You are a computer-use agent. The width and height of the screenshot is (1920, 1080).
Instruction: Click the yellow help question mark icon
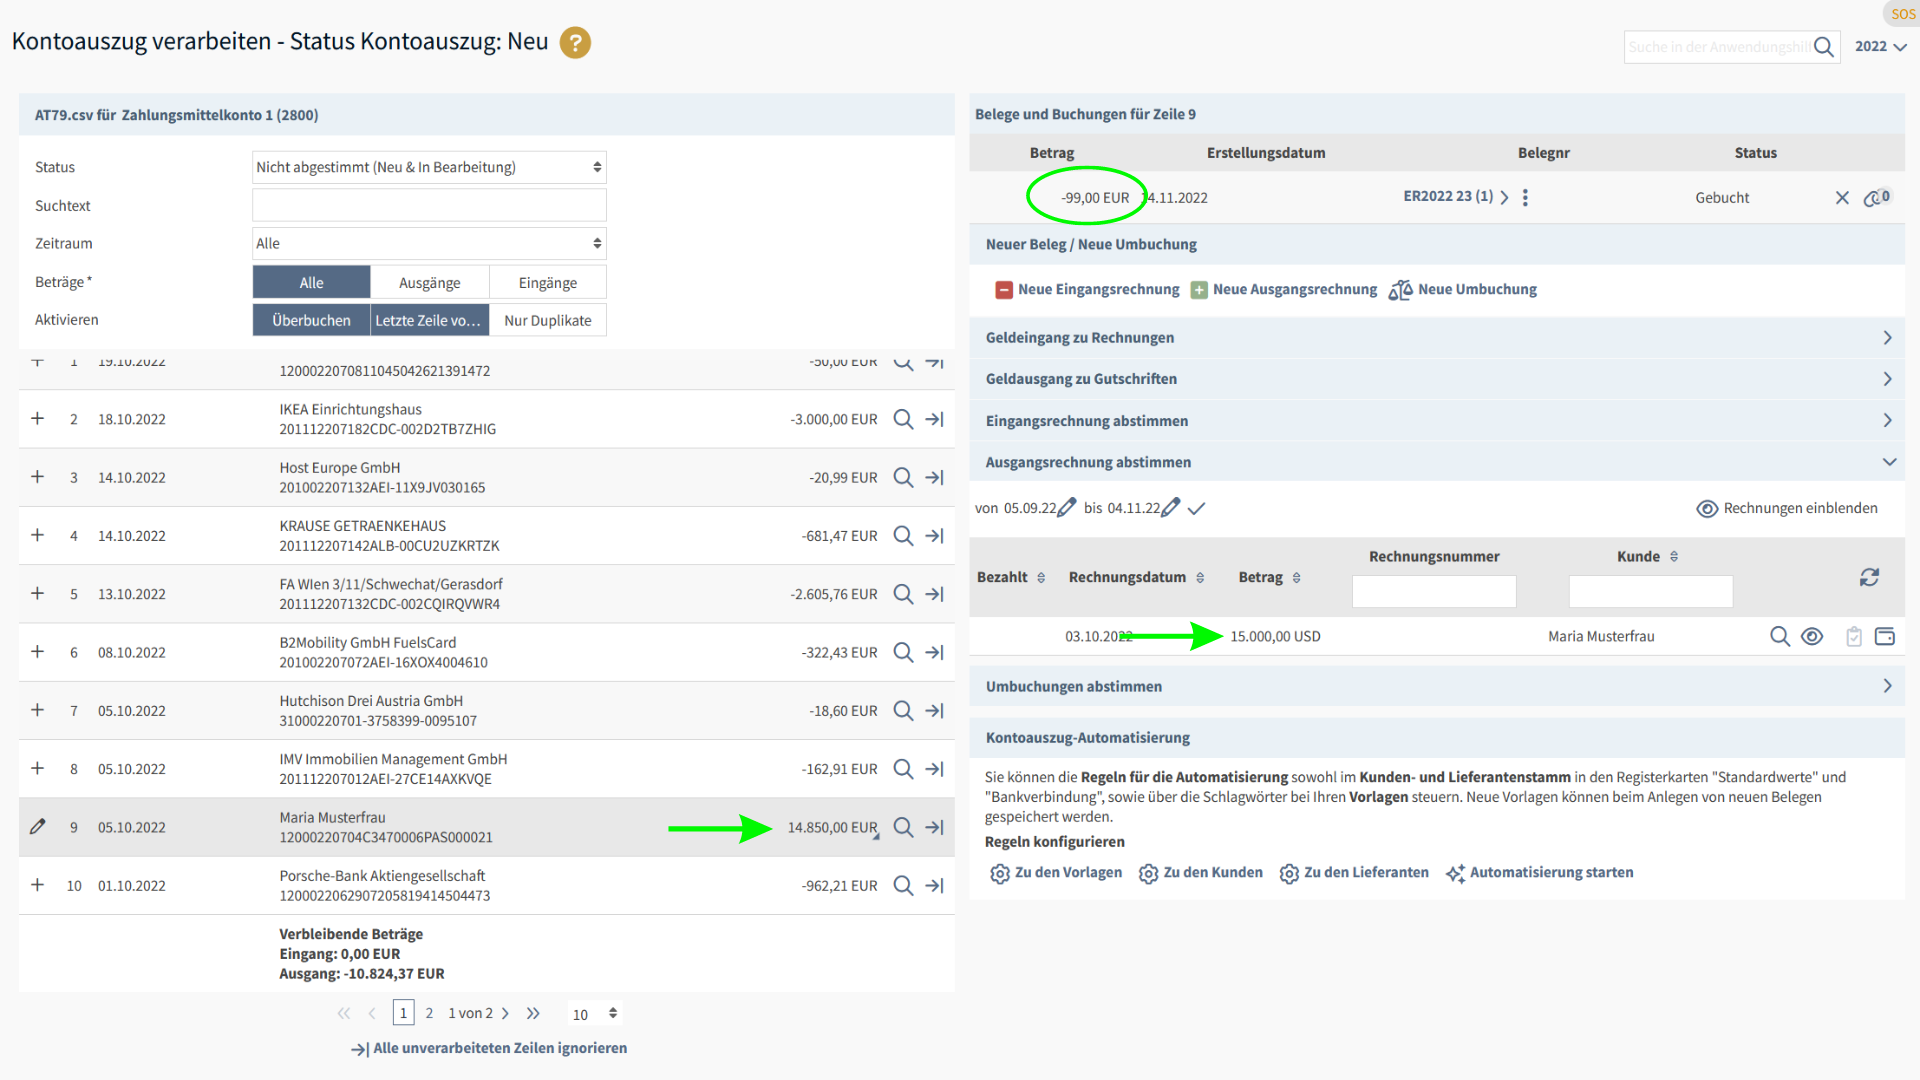pos(575,43)
